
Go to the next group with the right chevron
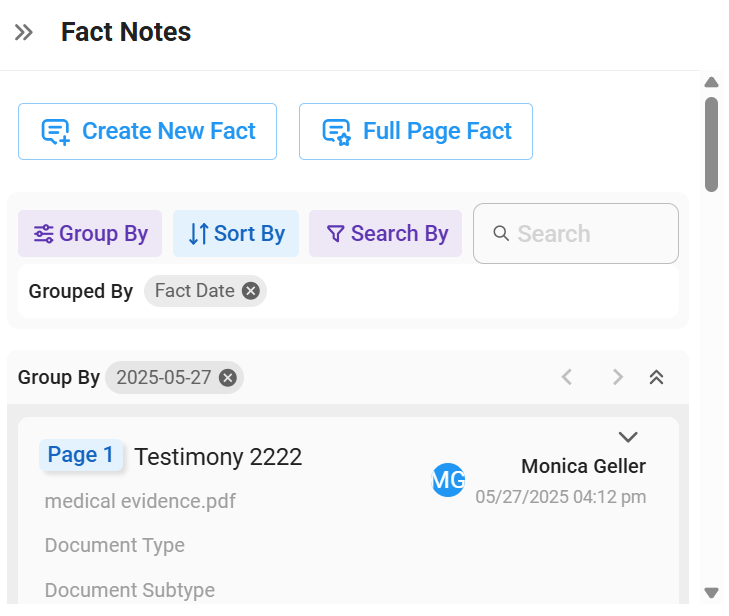[x=617, y=377]
